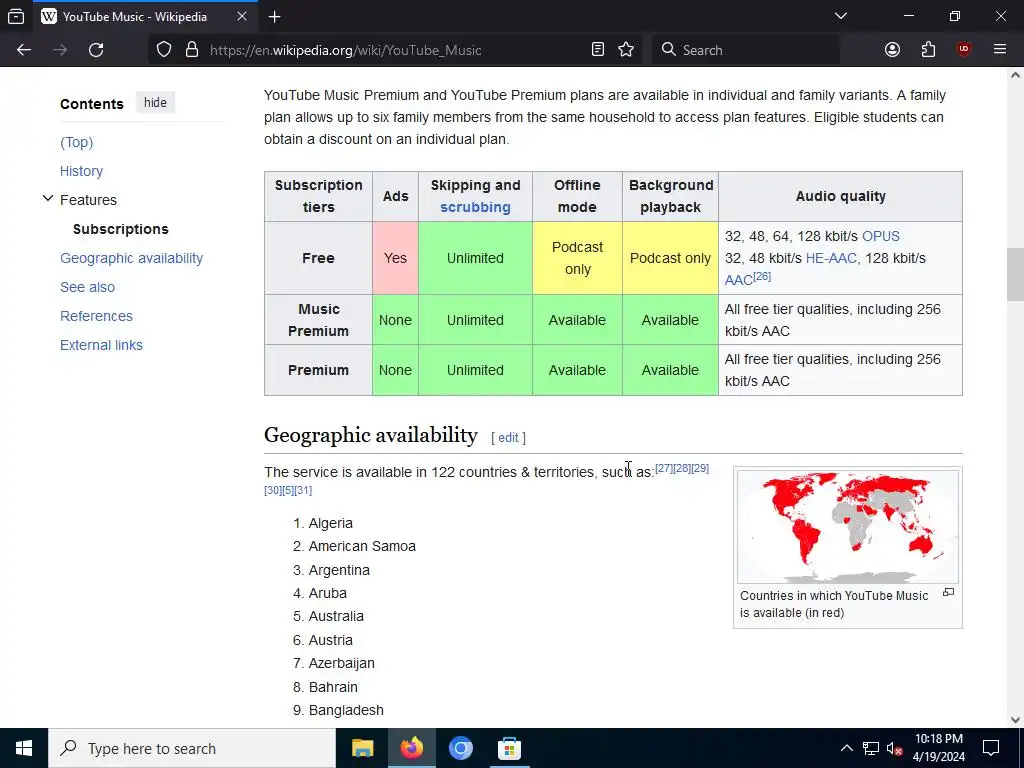This screenshot has width=1024, height=768.
Task: Show hidden system tray icons
Action: [846, 748]
